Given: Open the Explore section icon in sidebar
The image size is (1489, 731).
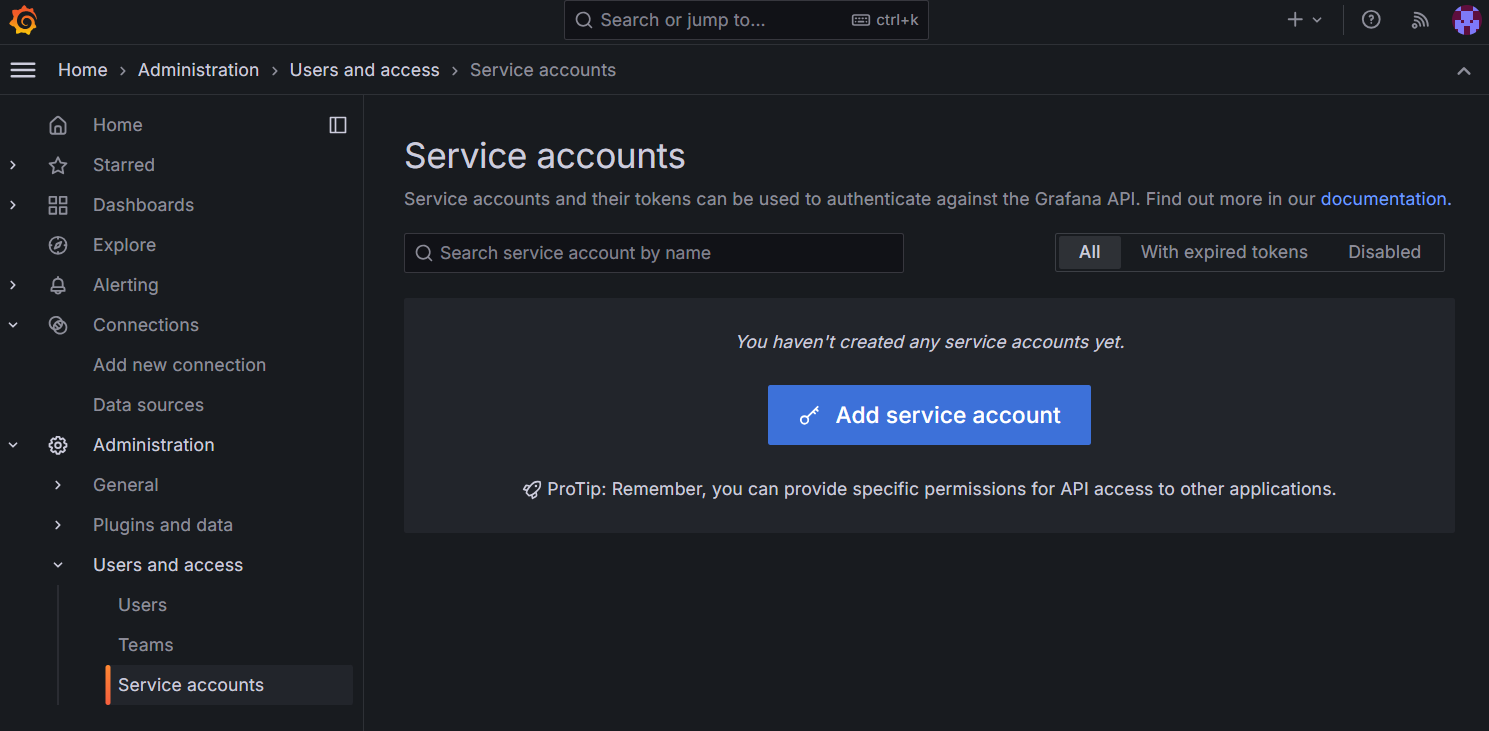Looking at the screenshot, I should tap(58, 244).
